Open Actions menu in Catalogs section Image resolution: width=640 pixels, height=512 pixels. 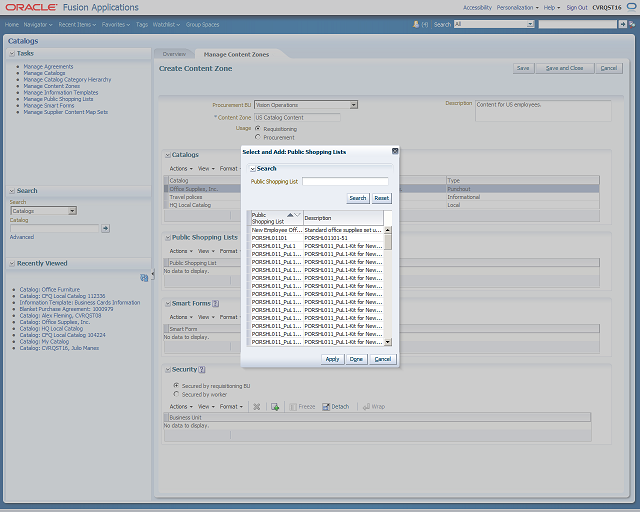[x=181, y=169]
